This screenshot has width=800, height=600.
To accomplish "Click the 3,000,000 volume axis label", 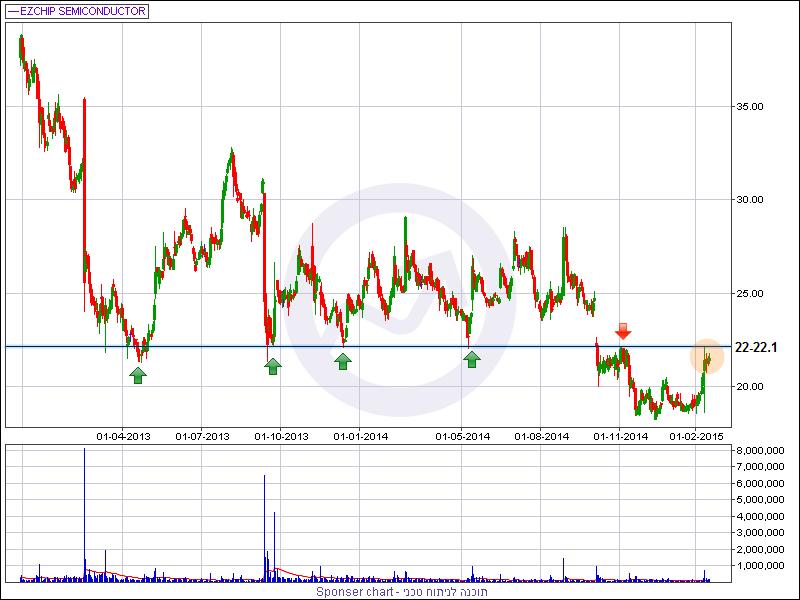I will click(x=760, y=533).
